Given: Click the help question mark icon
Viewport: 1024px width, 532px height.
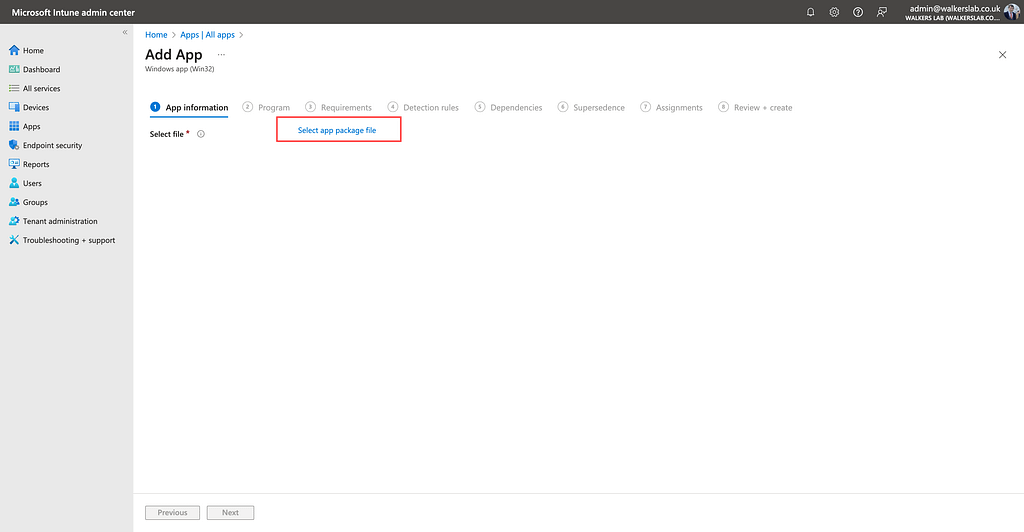Looking at the screenshot, I should (x=858, y=12).
